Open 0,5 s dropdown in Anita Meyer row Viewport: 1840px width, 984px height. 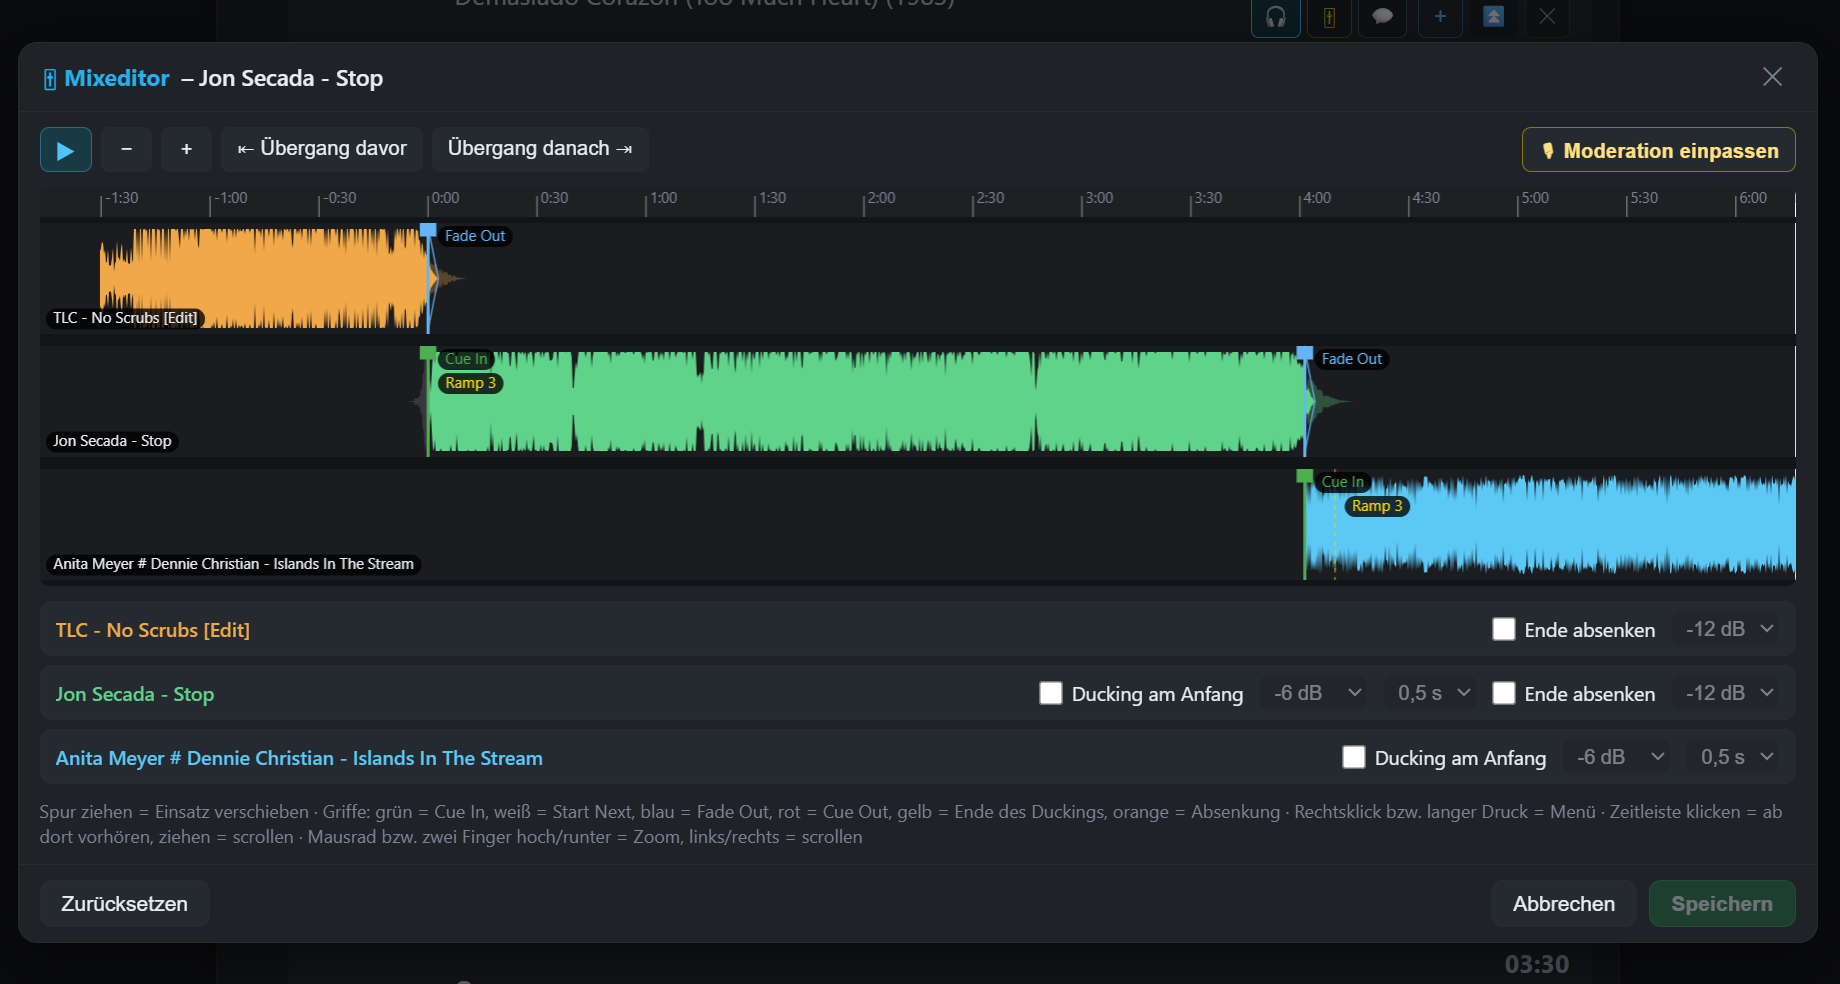(1736, 757)
